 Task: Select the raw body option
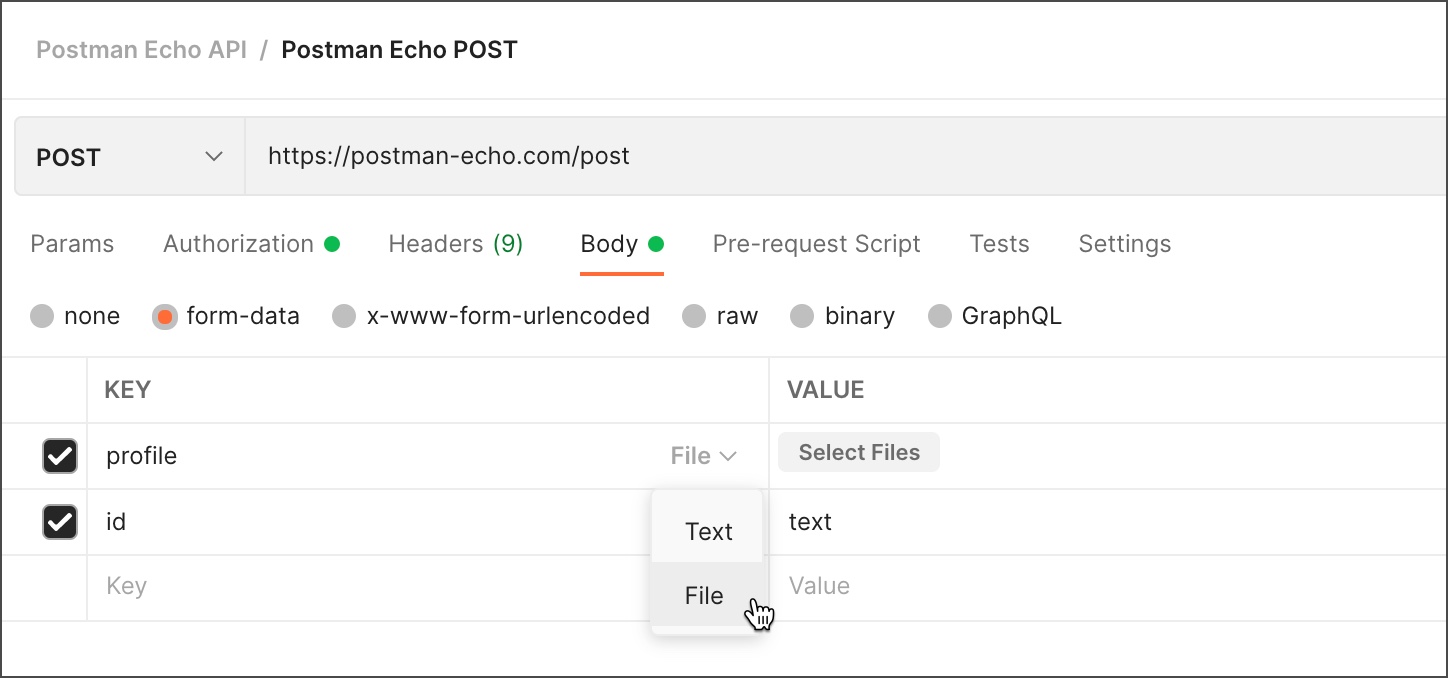694,317
